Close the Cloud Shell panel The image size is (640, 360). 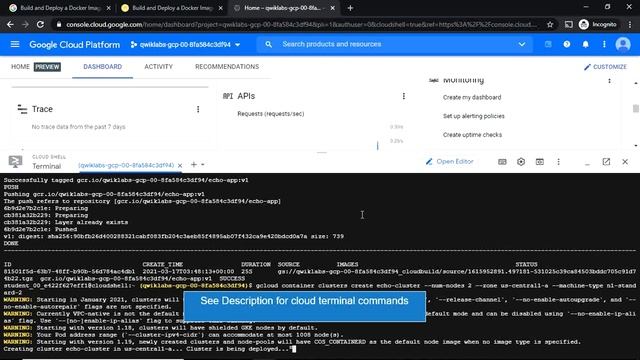[x=625, y=162]
